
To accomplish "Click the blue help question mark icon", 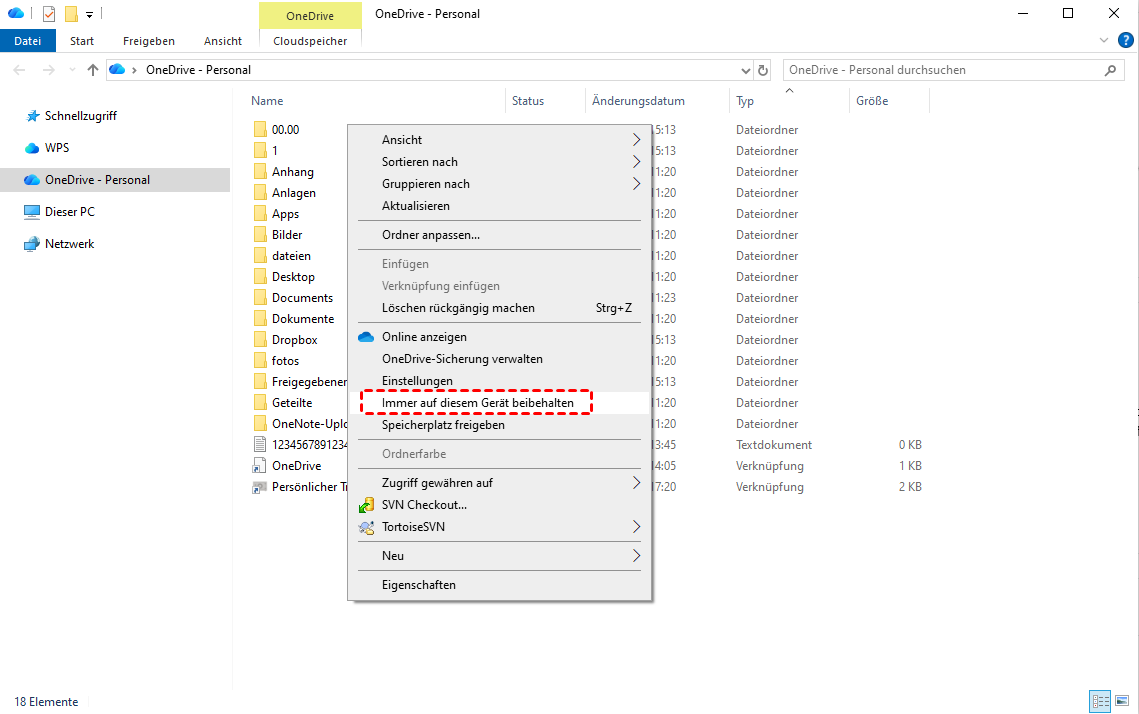I will pyautogui.click(x=1125, y=40).
